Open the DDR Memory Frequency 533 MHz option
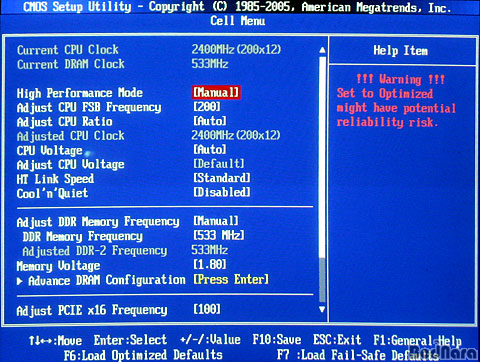Image resolution: width=480 pixels, height=362 pixels. tap(219, 235)
